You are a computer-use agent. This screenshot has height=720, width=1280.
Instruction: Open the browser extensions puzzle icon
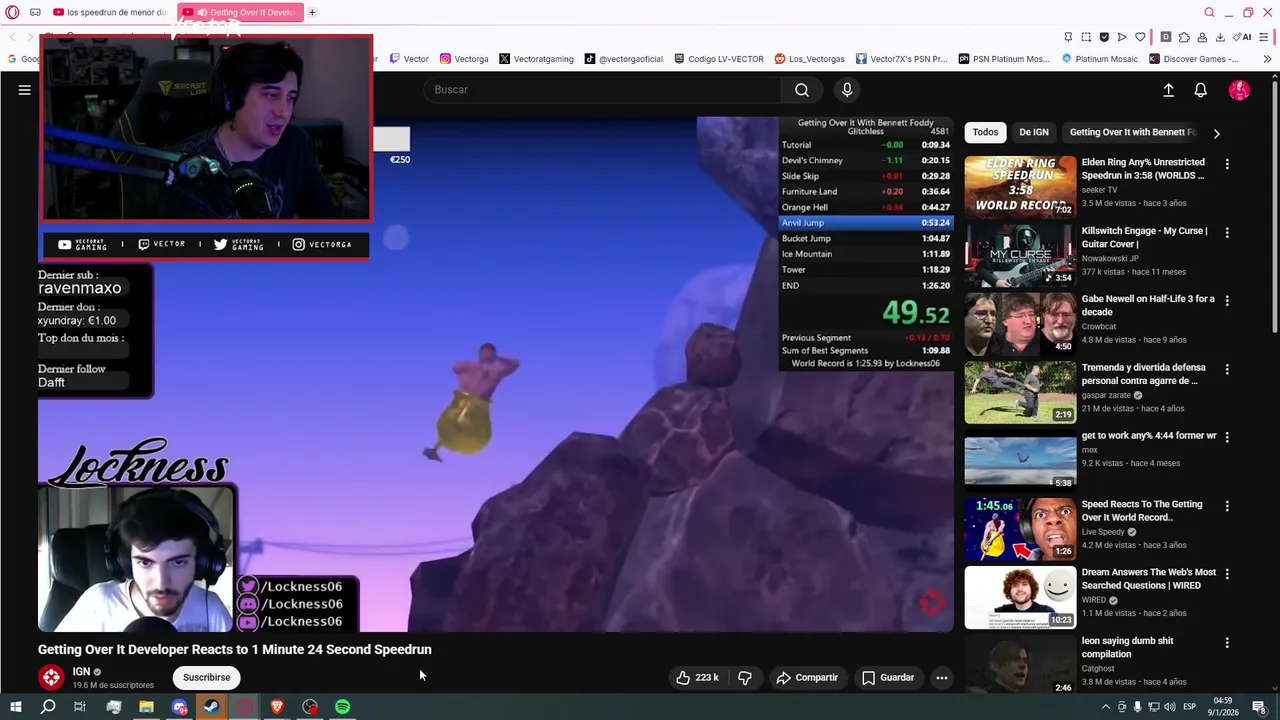pyautogui.click(x=1184, y=37)
